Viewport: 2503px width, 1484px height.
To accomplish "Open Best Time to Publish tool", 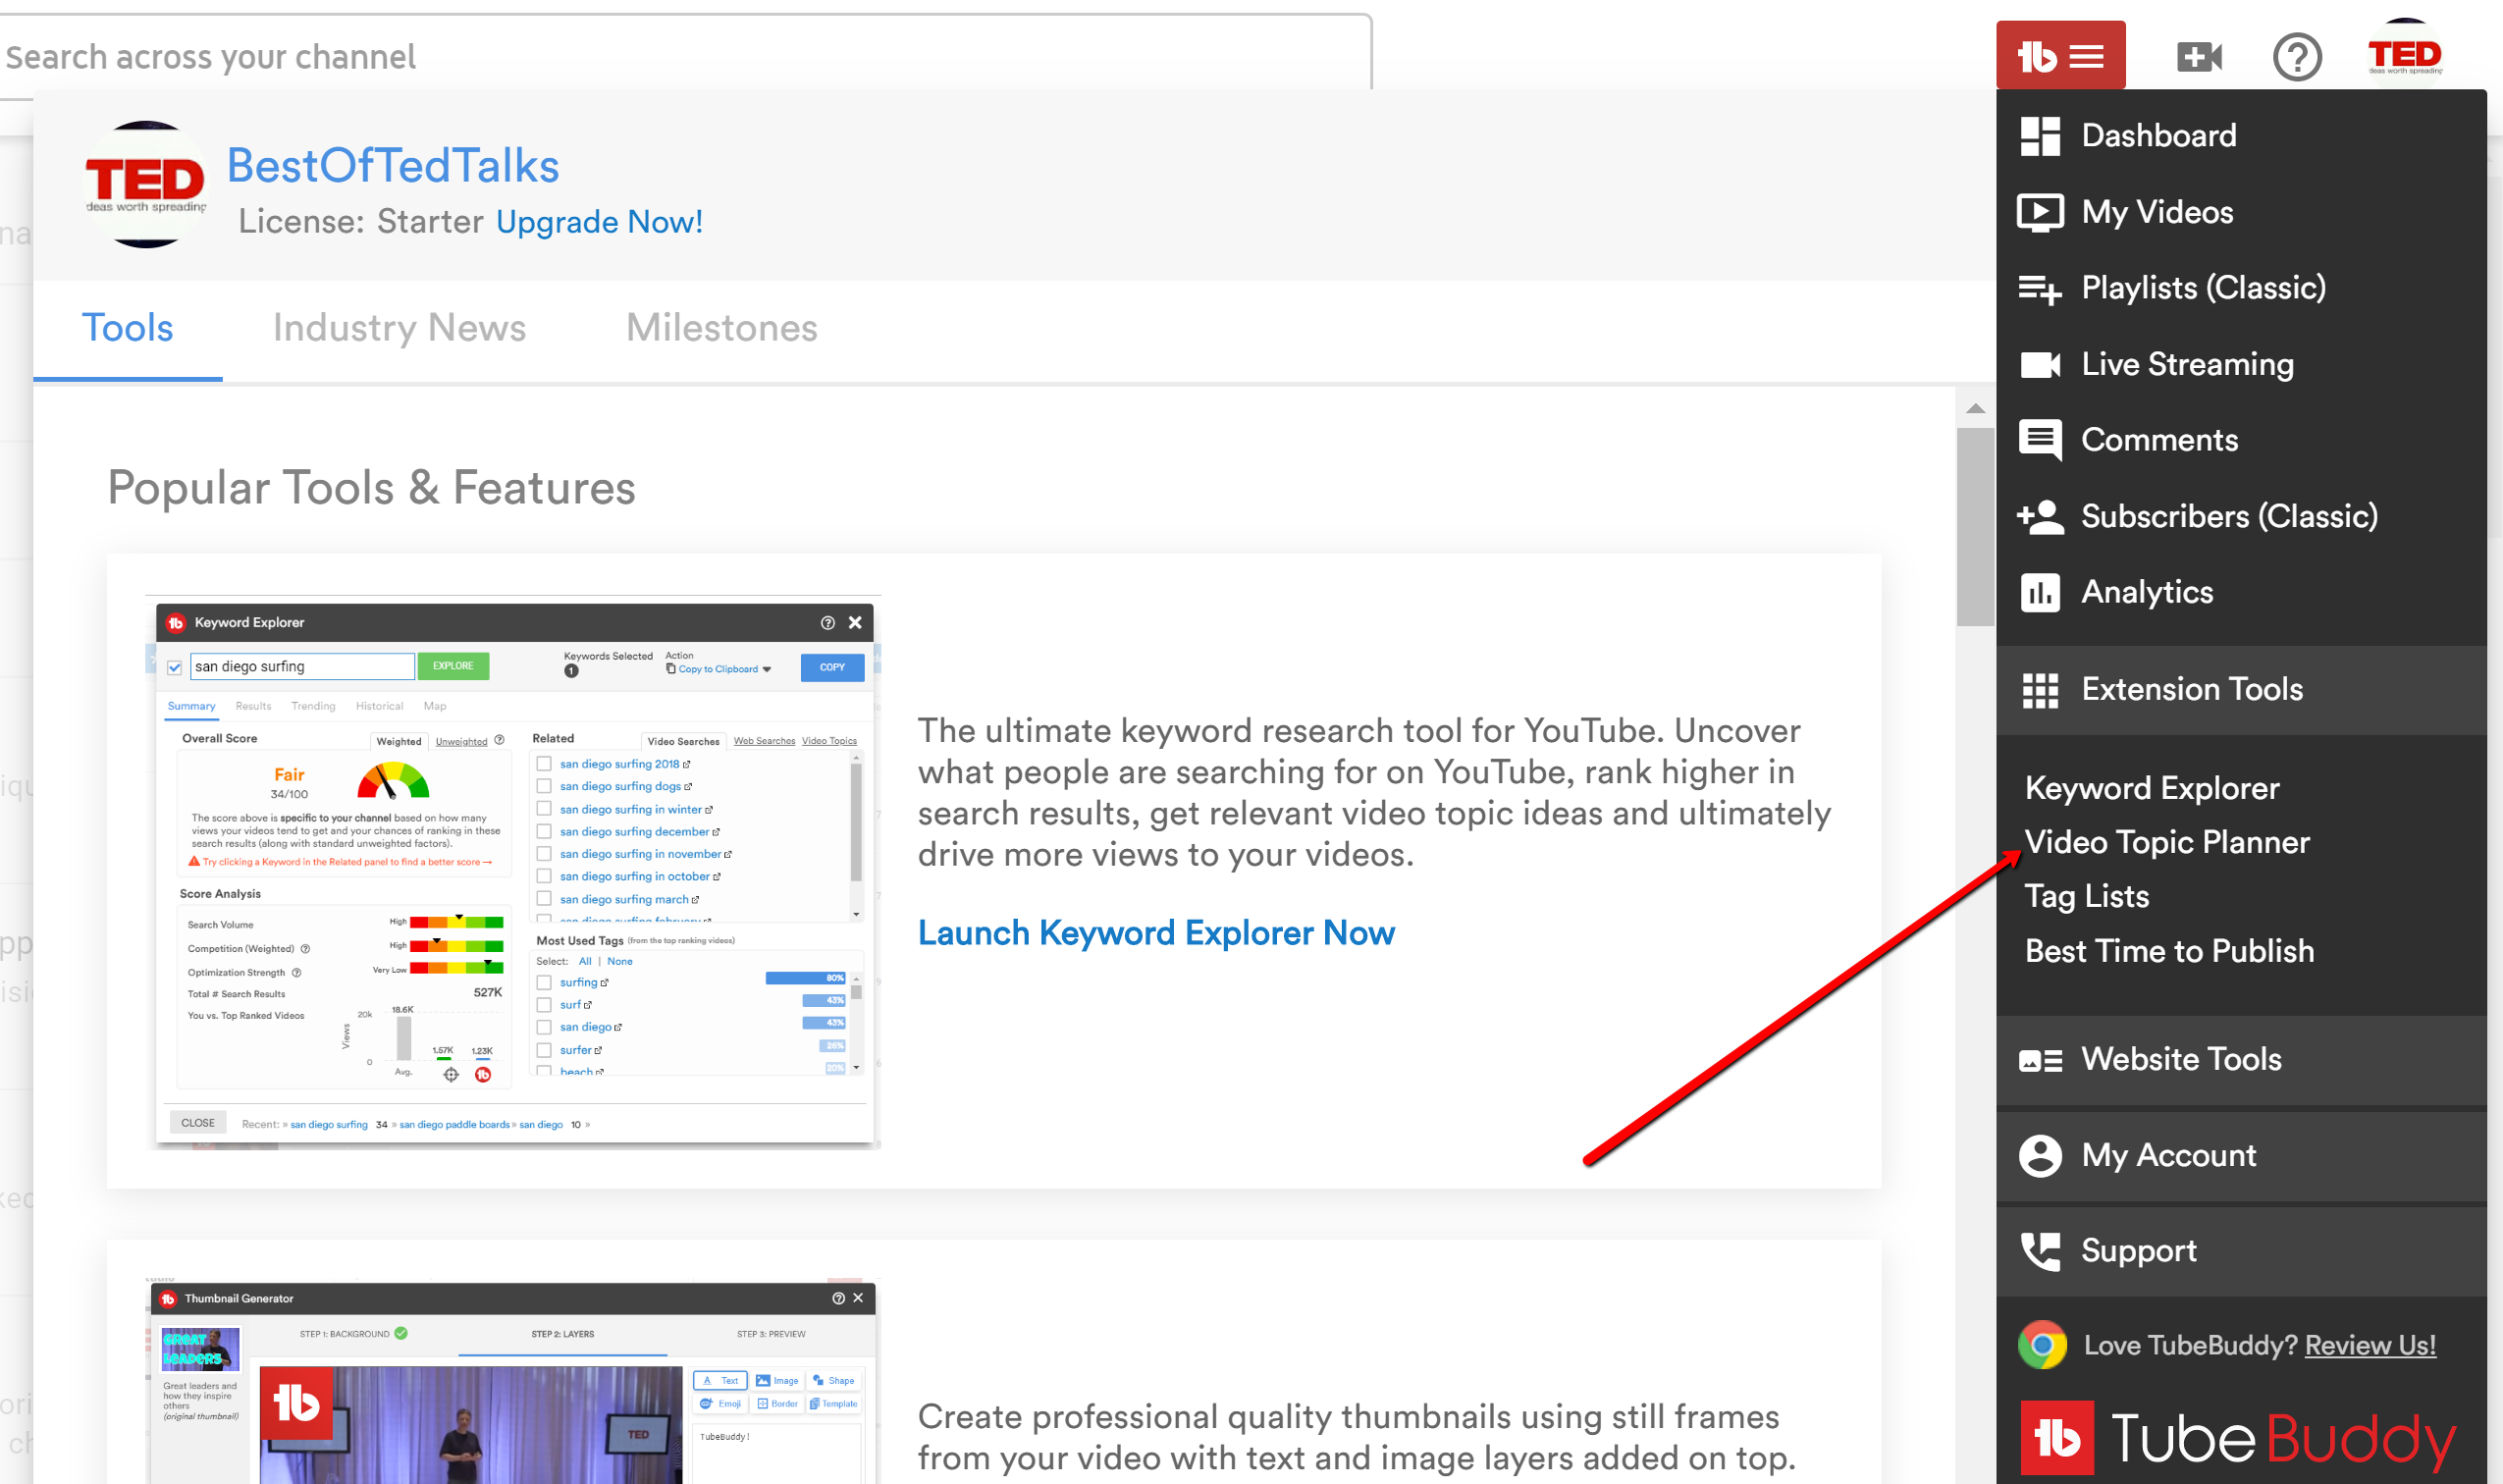I will (2168, 950).
